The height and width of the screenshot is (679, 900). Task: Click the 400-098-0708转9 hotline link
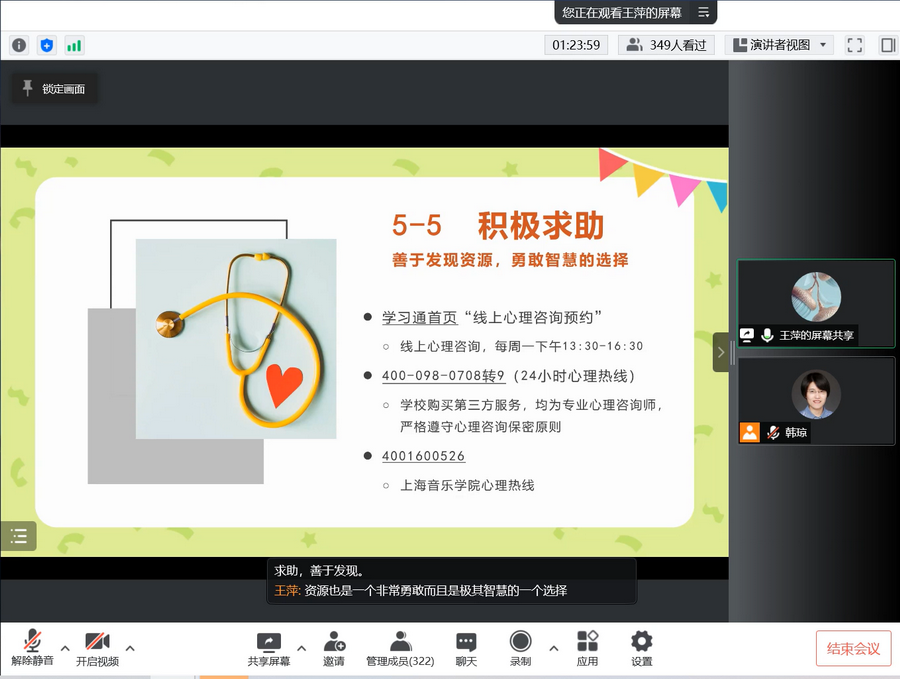[443, 376]
